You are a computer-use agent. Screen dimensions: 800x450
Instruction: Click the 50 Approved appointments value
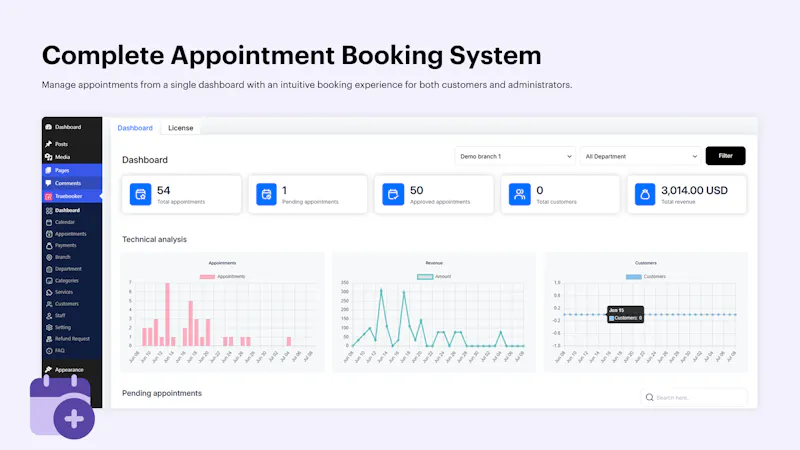click(x=416, y=190)
